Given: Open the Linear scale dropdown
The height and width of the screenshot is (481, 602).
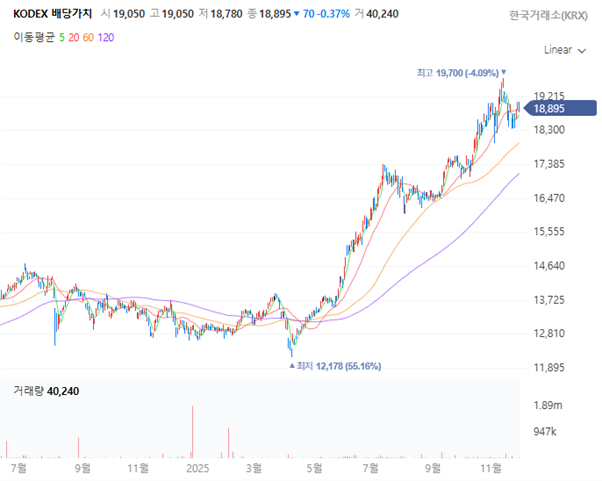Looking at the screenshot, I should coord(565,50).
